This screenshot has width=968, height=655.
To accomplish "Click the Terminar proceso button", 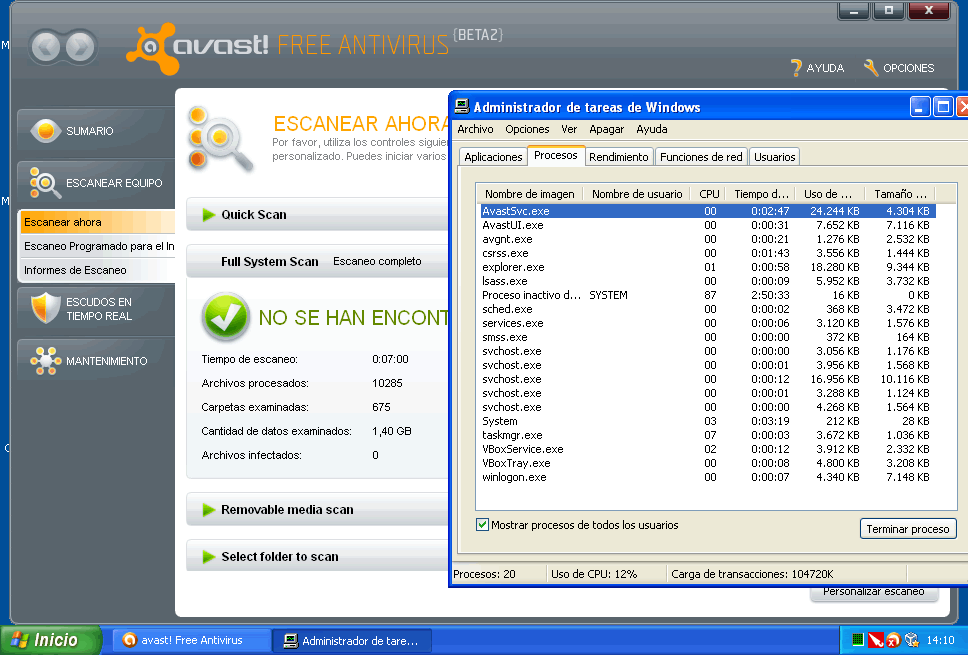I will pyautogui.click(x=908, y=528).
